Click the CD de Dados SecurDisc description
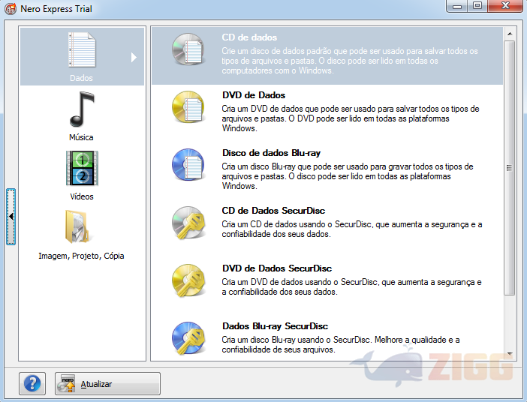 pyautogui.click(x=352, y=229)
